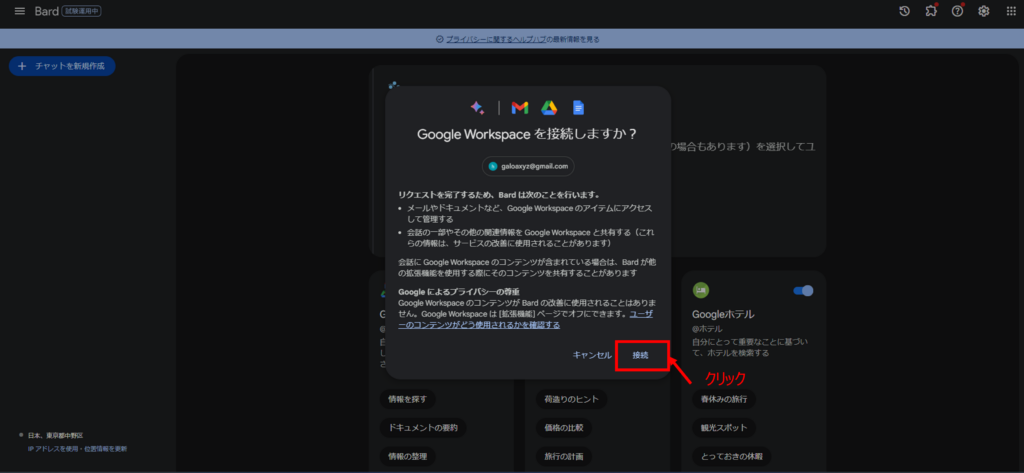Click the Googleホテル card title

(724, 314)
